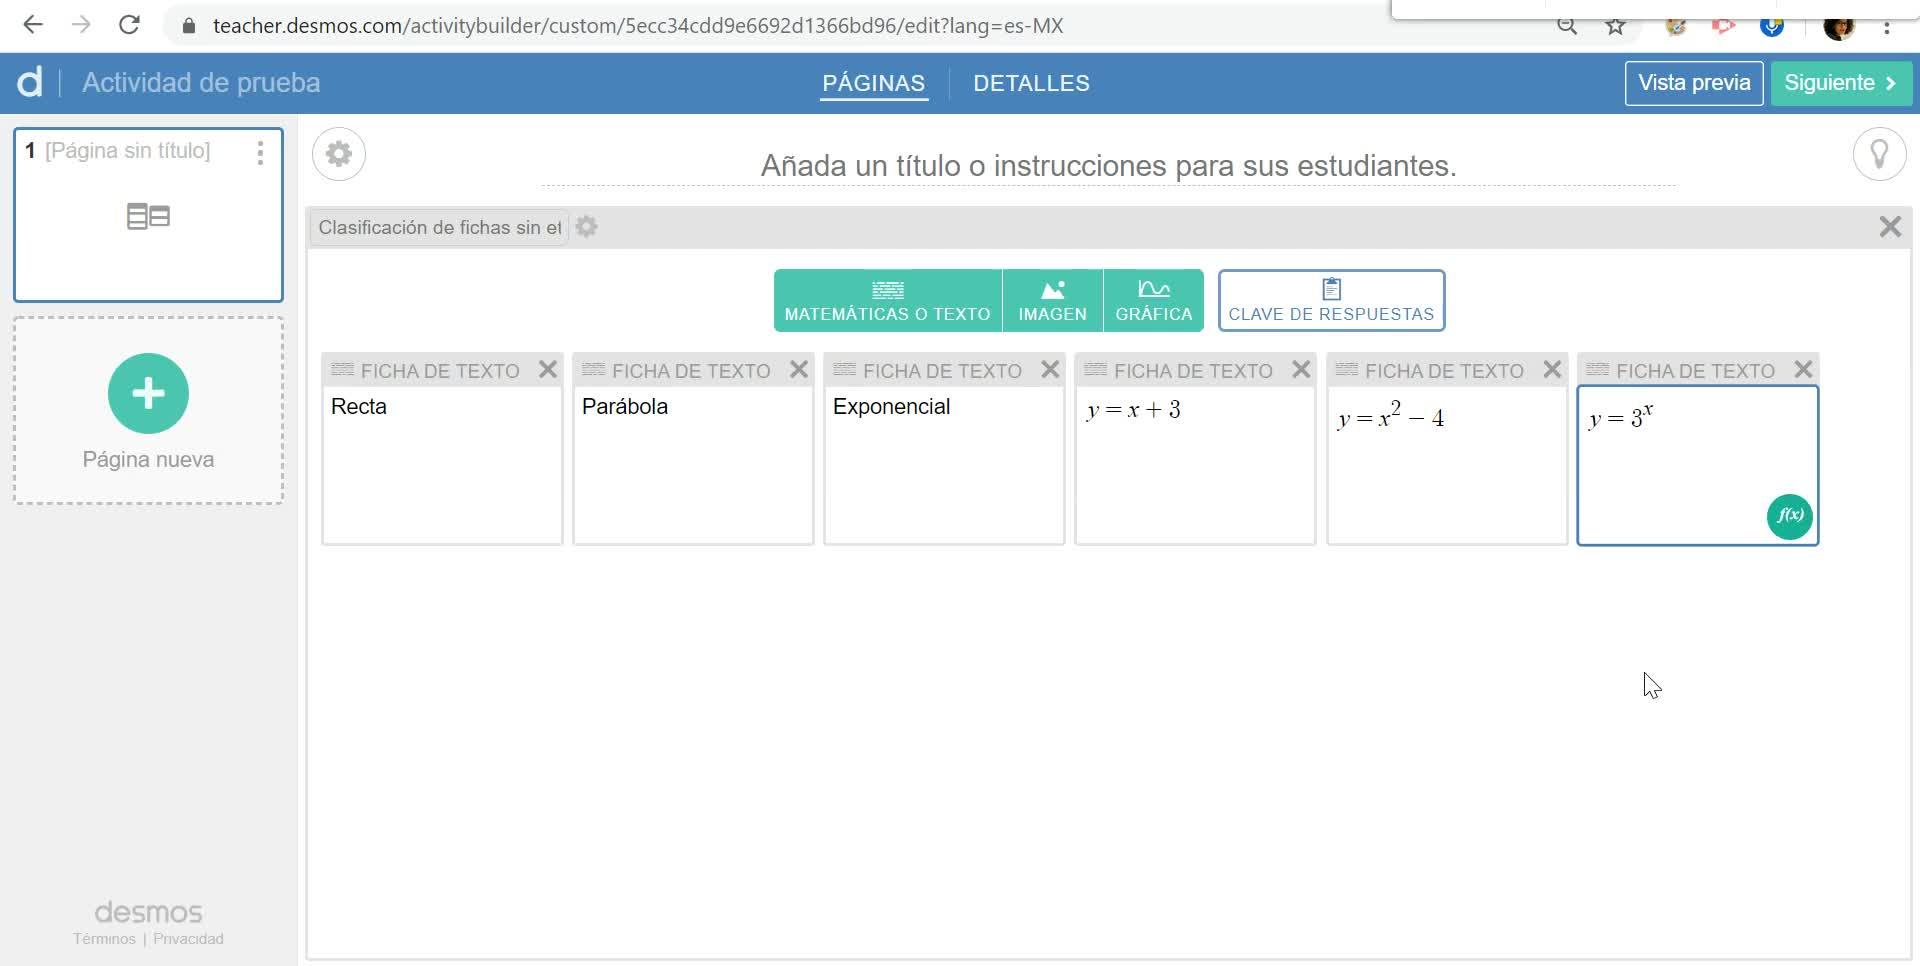
Task: Bookmark this page with star icon
Action: (1616, 26)
